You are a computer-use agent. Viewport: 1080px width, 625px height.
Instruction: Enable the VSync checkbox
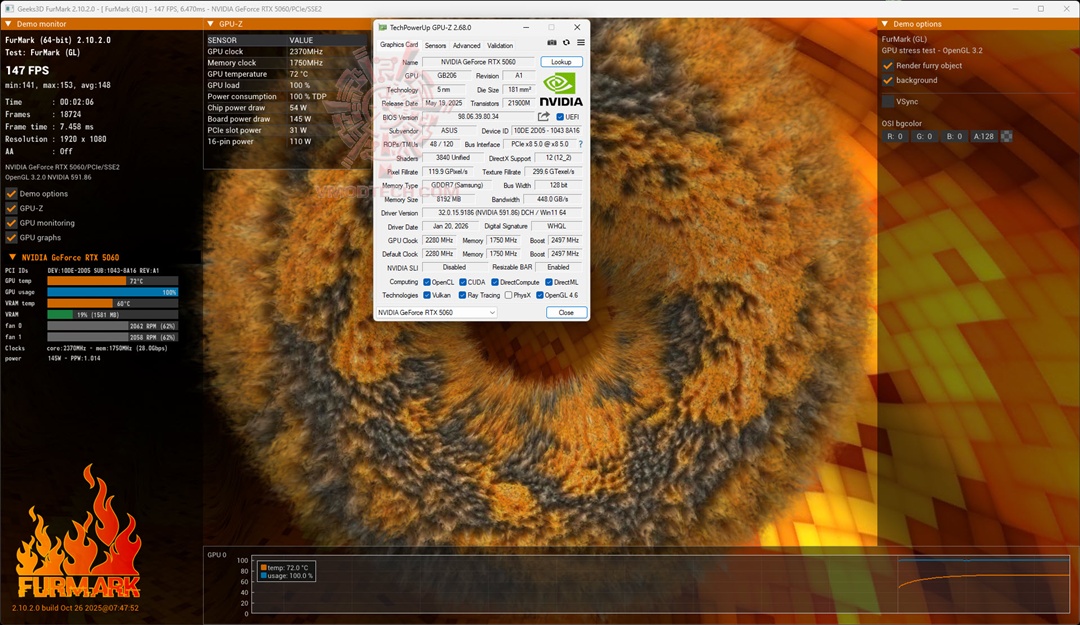point(888,101)
